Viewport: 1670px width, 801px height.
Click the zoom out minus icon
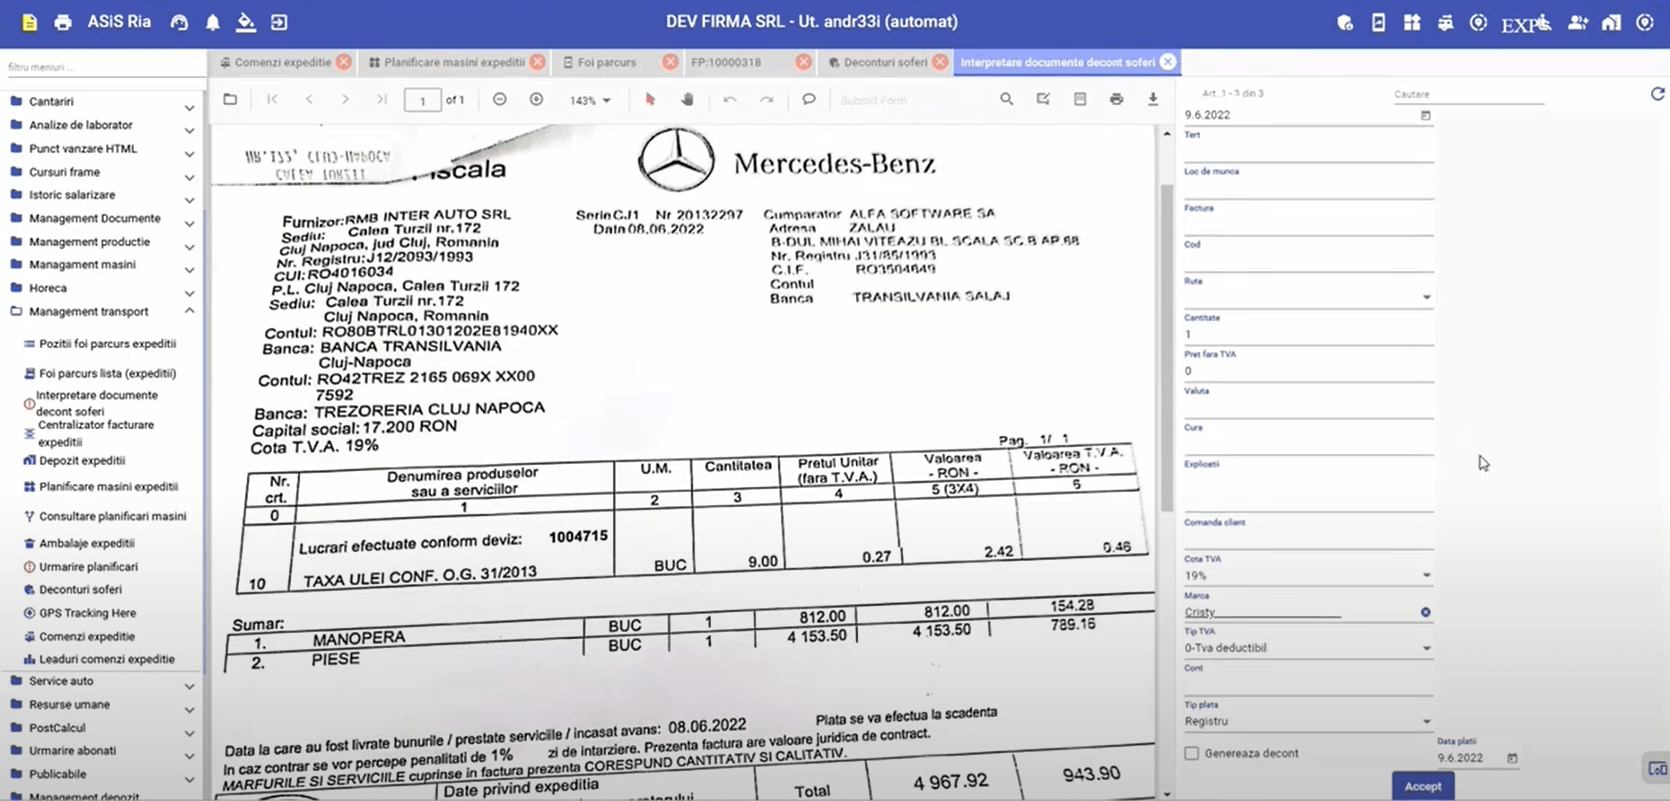(x=500, y=100)
